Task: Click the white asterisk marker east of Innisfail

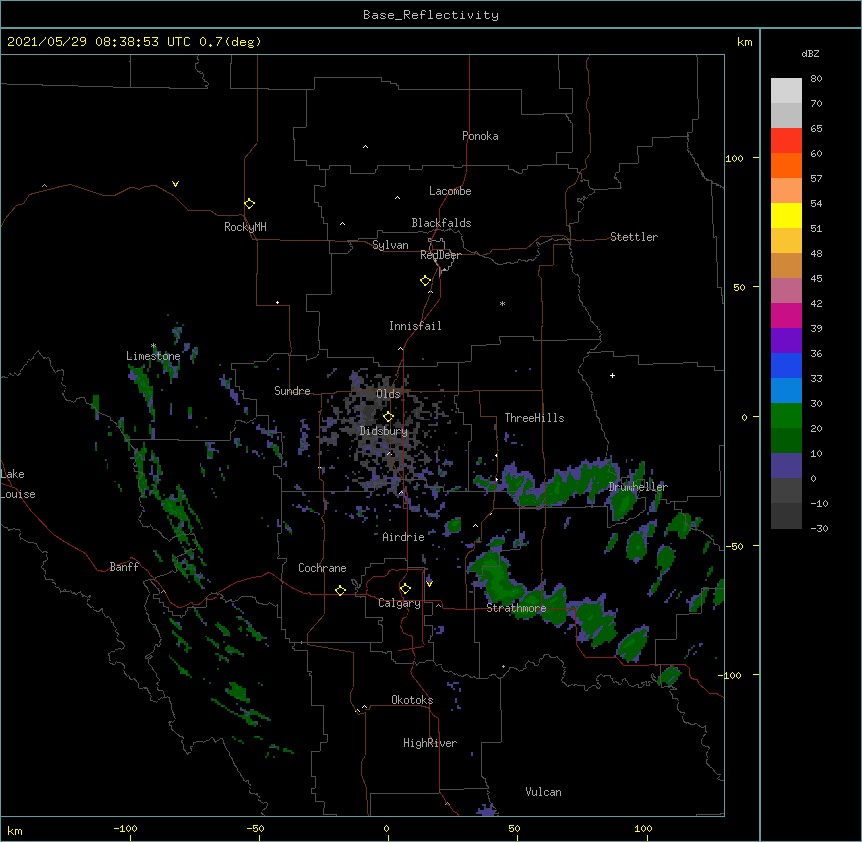Action: click(502, 303)
